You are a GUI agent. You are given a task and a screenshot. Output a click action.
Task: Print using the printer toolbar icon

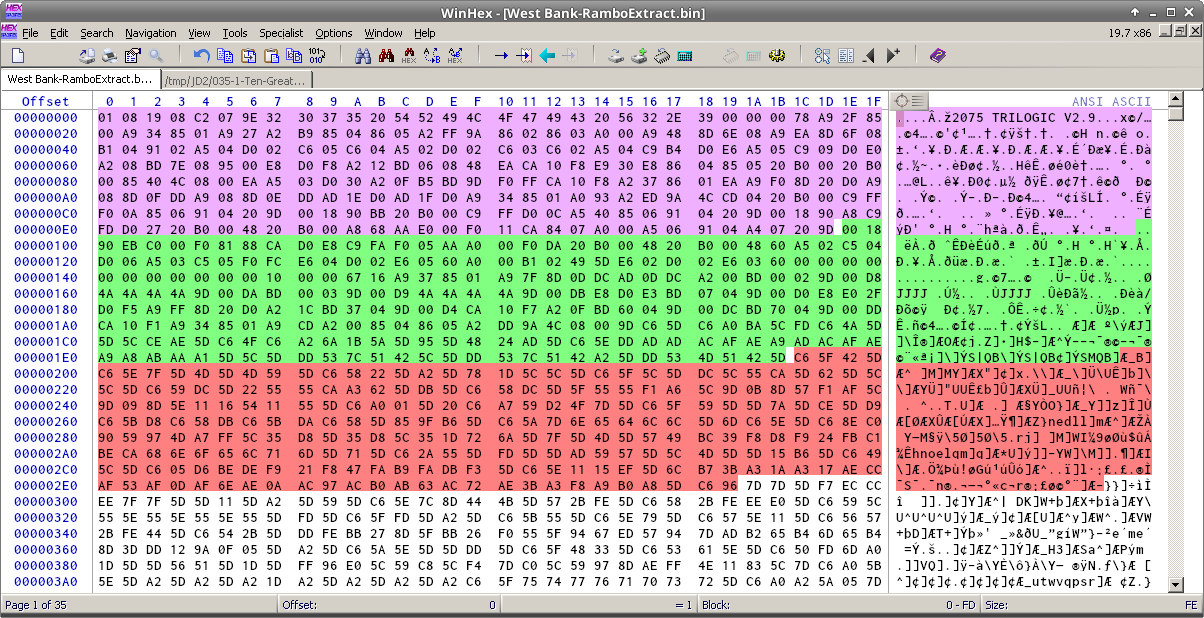110,56
